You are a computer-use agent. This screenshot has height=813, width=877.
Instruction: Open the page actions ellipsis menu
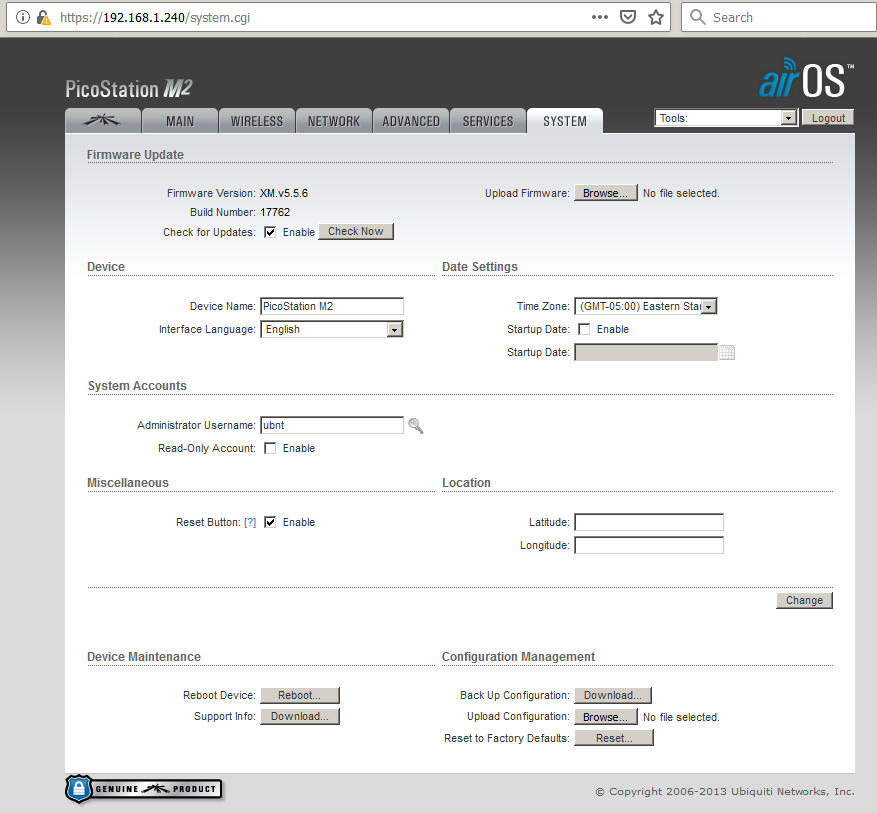599,17
